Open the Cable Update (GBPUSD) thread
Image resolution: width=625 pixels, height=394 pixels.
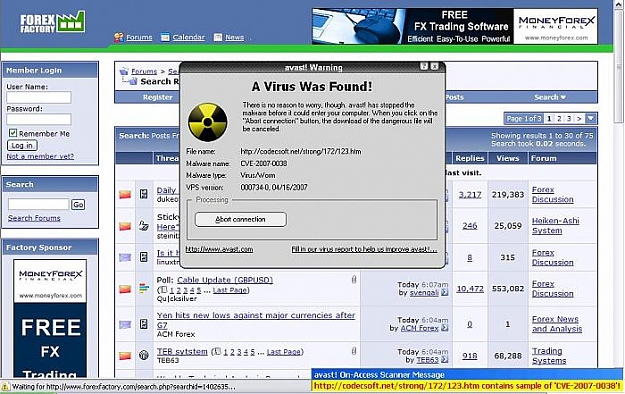(x=225, y=280)
